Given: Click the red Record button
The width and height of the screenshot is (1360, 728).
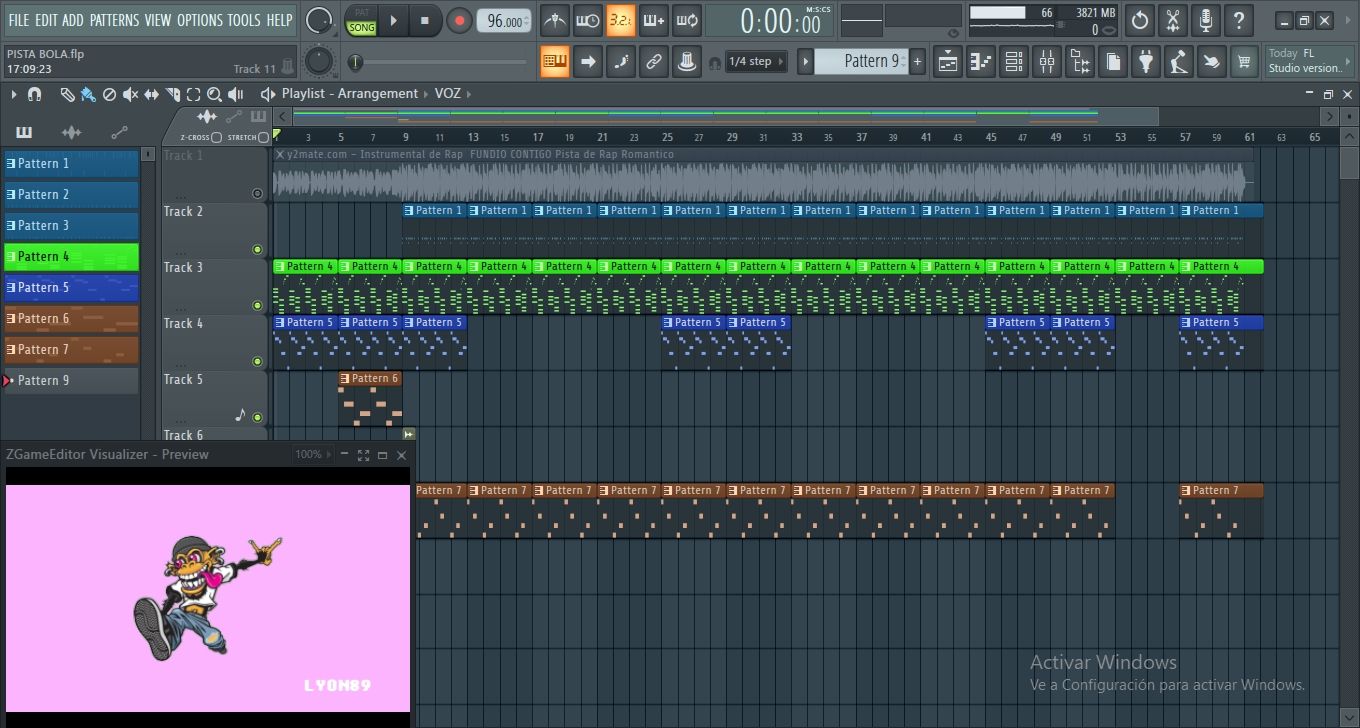Looking at the screenshot, I should [459, 20].
